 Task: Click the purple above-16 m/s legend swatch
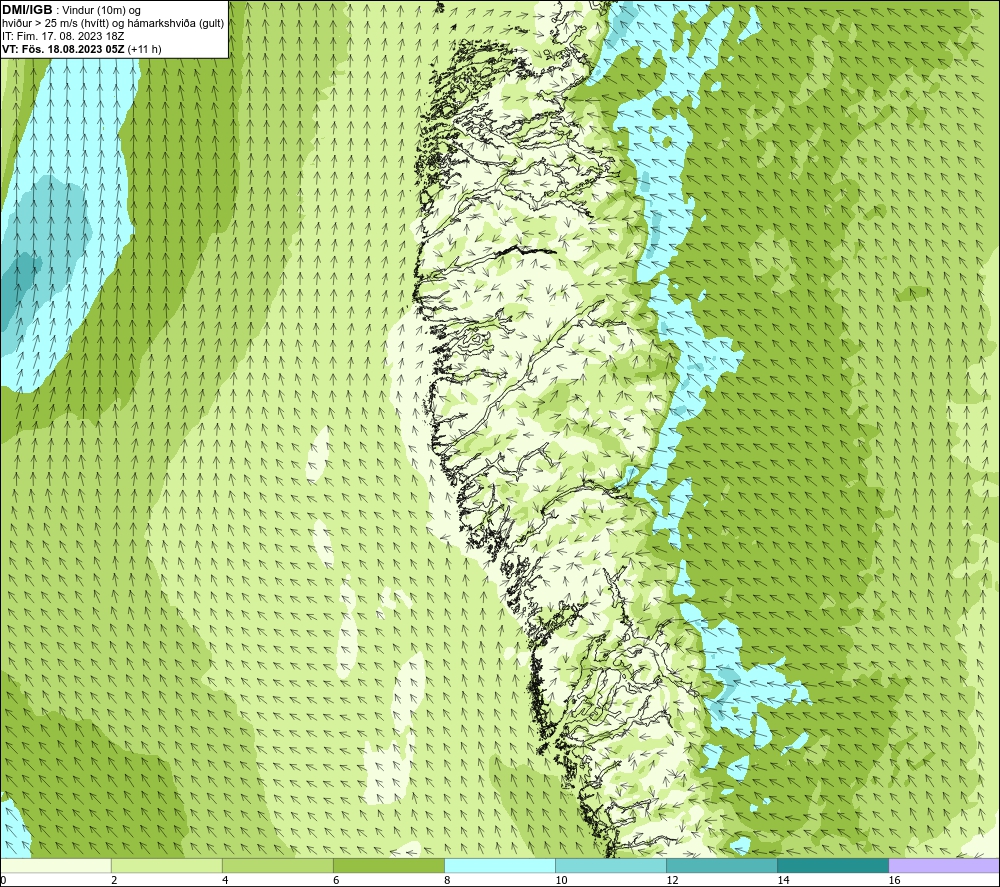pos(944,865)
